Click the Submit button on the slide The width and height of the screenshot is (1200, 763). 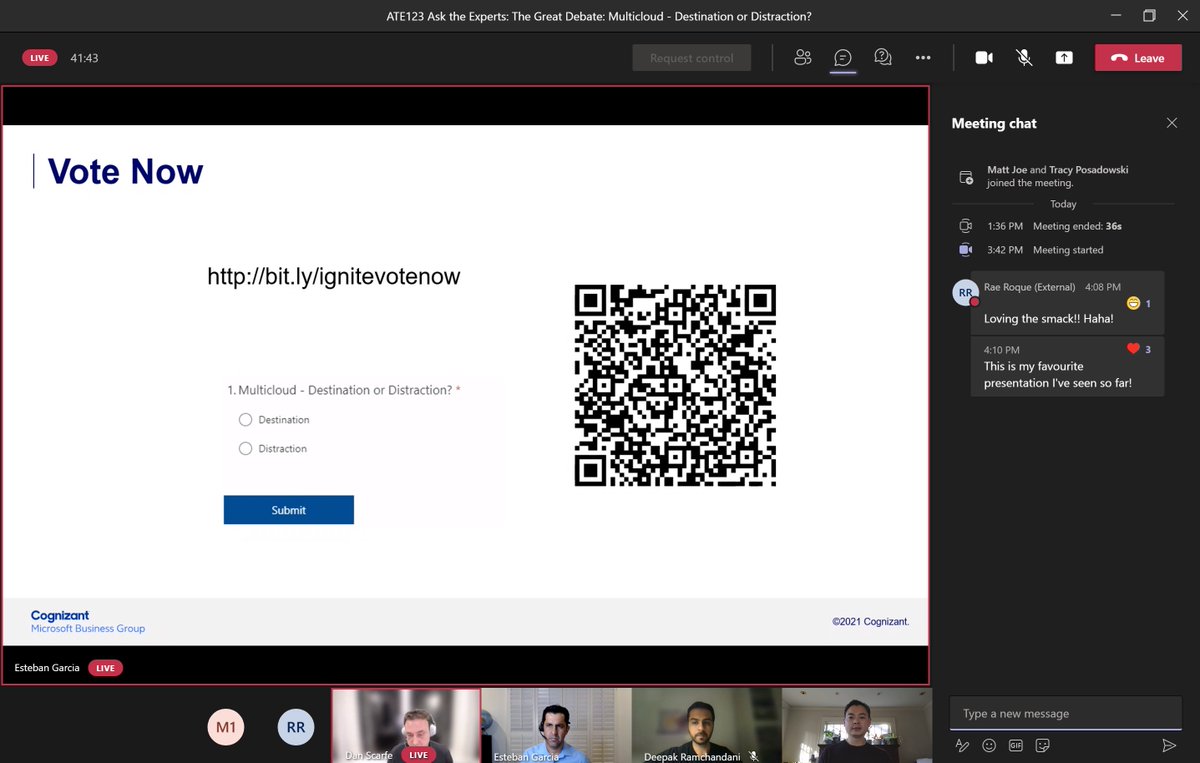tap(289, 510)
